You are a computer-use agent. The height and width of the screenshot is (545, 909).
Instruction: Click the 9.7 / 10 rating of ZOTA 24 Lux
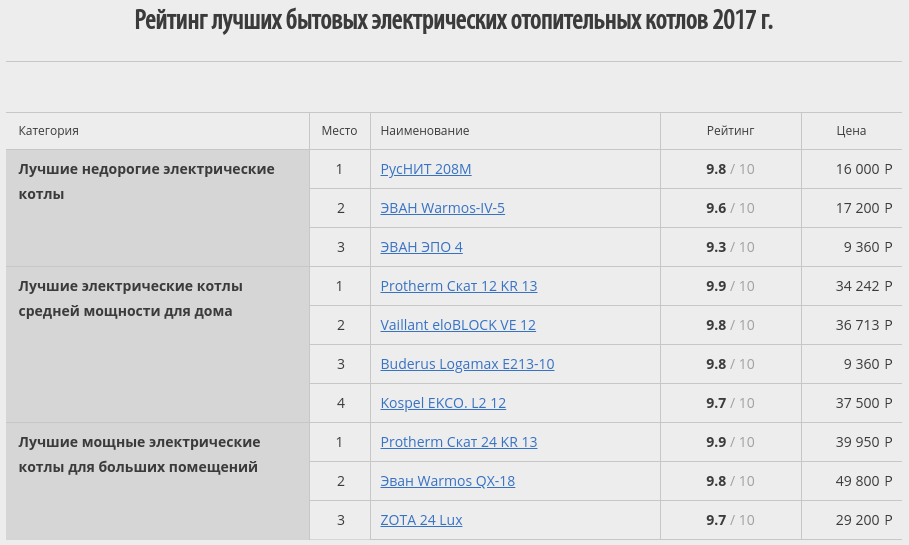(730, 519)
